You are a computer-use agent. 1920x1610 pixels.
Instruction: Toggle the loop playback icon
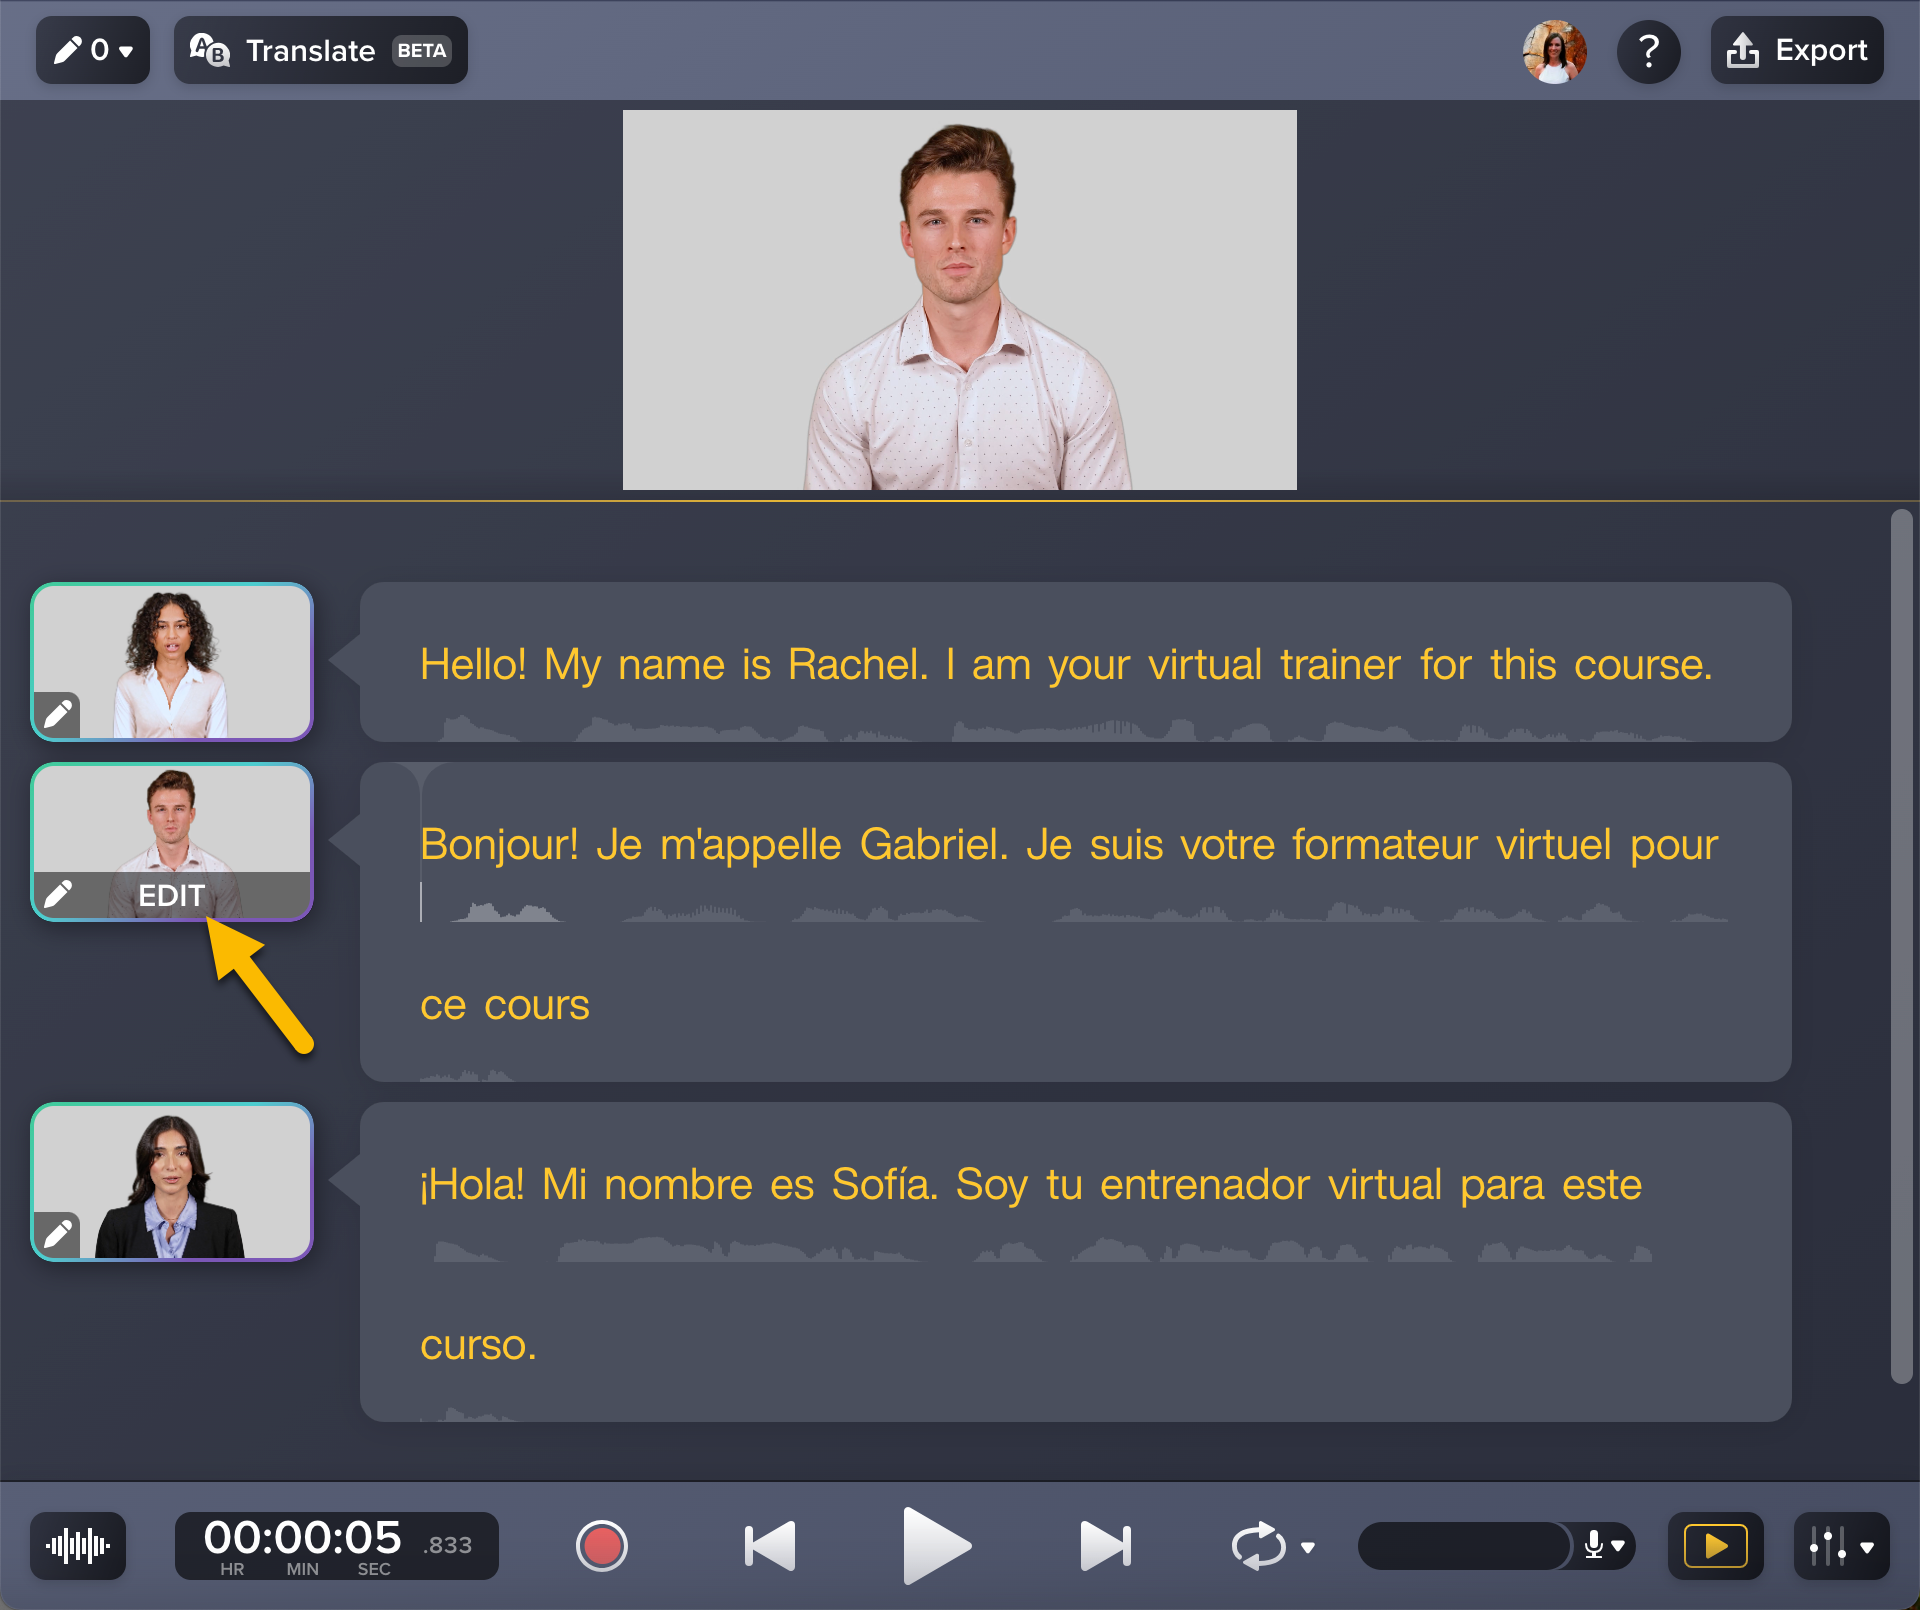[1258, 1546]
